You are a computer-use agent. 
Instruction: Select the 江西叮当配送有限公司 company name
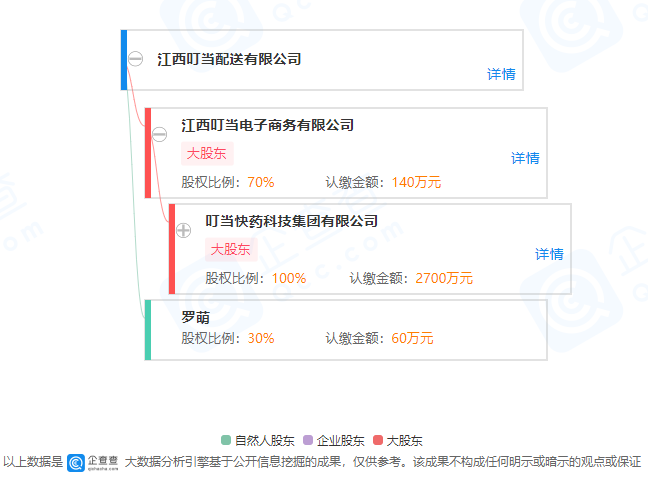(229, 59)
